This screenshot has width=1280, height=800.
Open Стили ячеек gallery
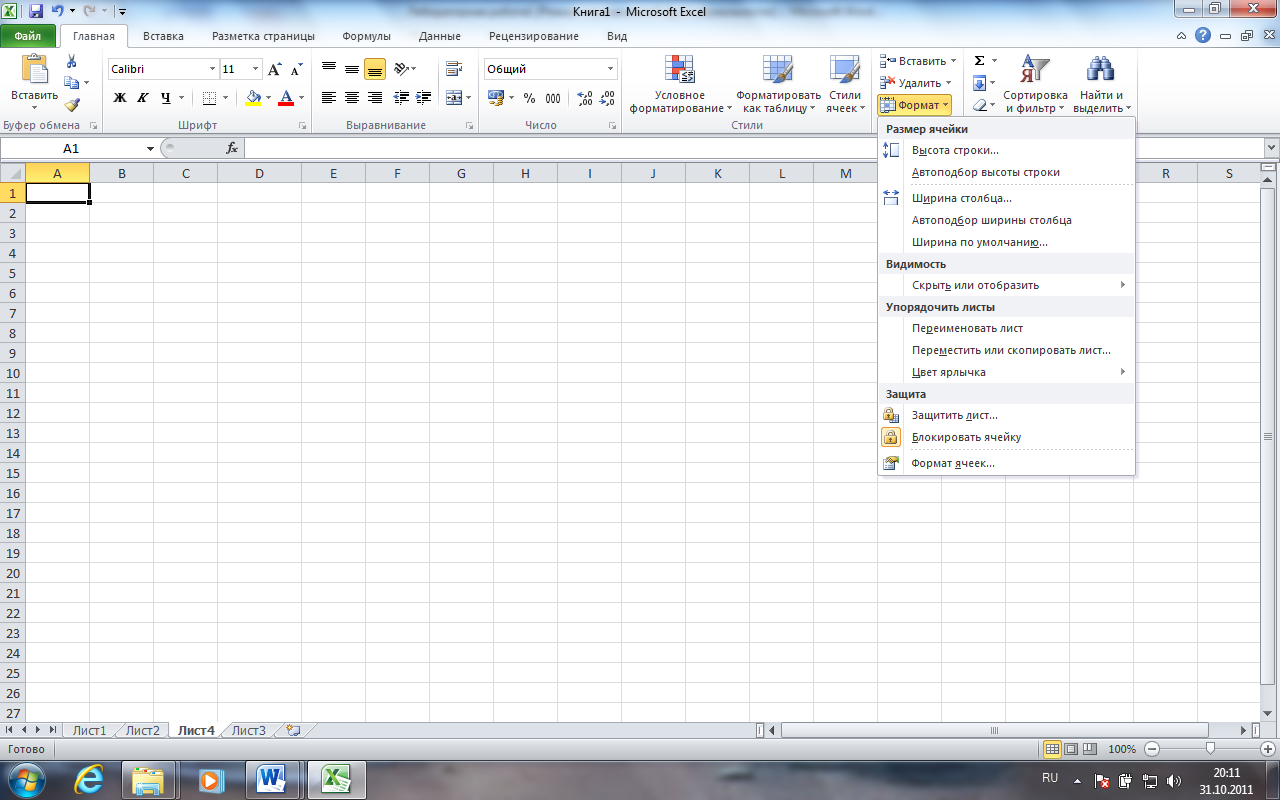845,84
